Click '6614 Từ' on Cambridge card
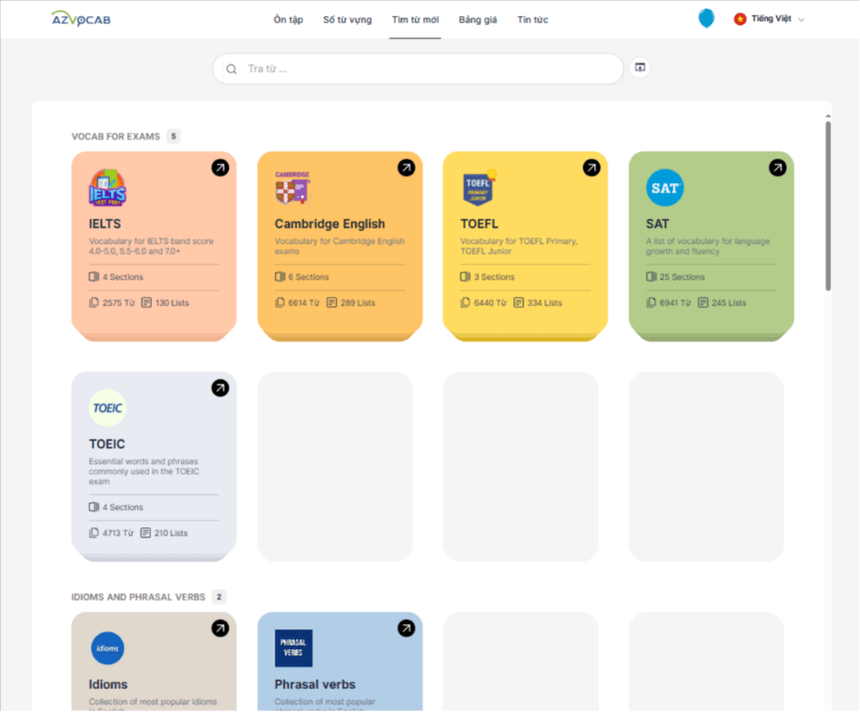 pyautogui.click(x=304, y=303)
